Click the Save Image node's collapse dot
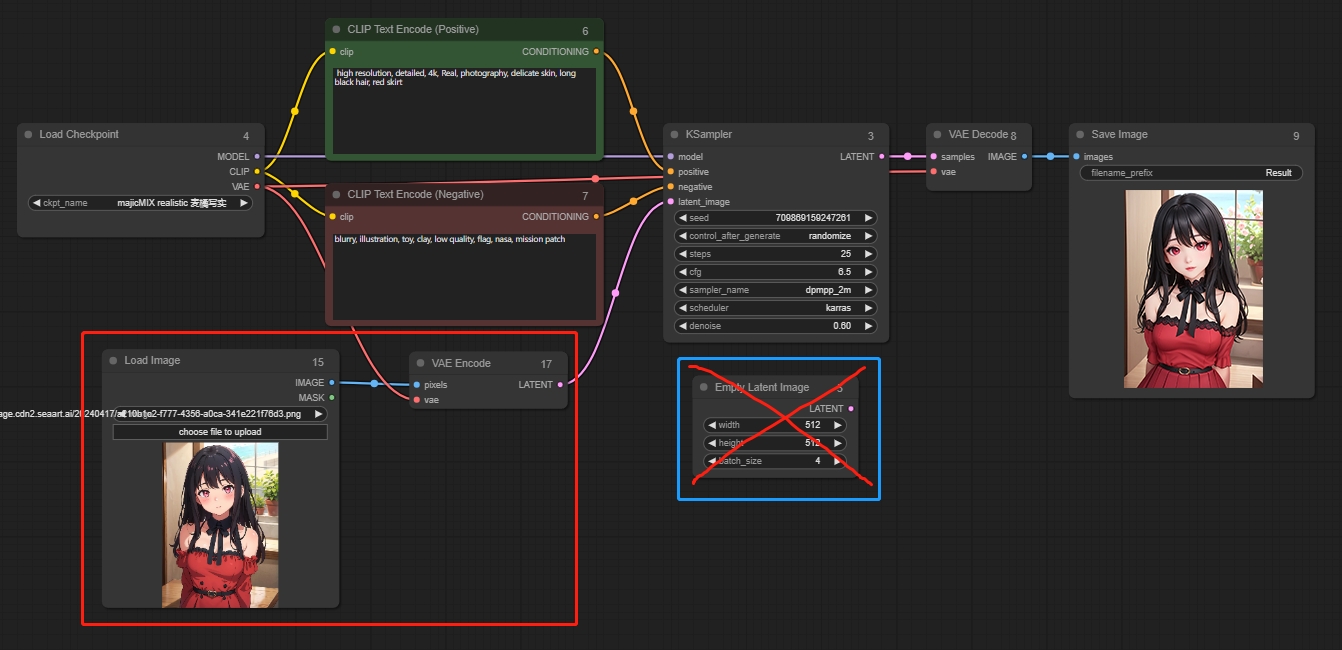 [1080, 134]
